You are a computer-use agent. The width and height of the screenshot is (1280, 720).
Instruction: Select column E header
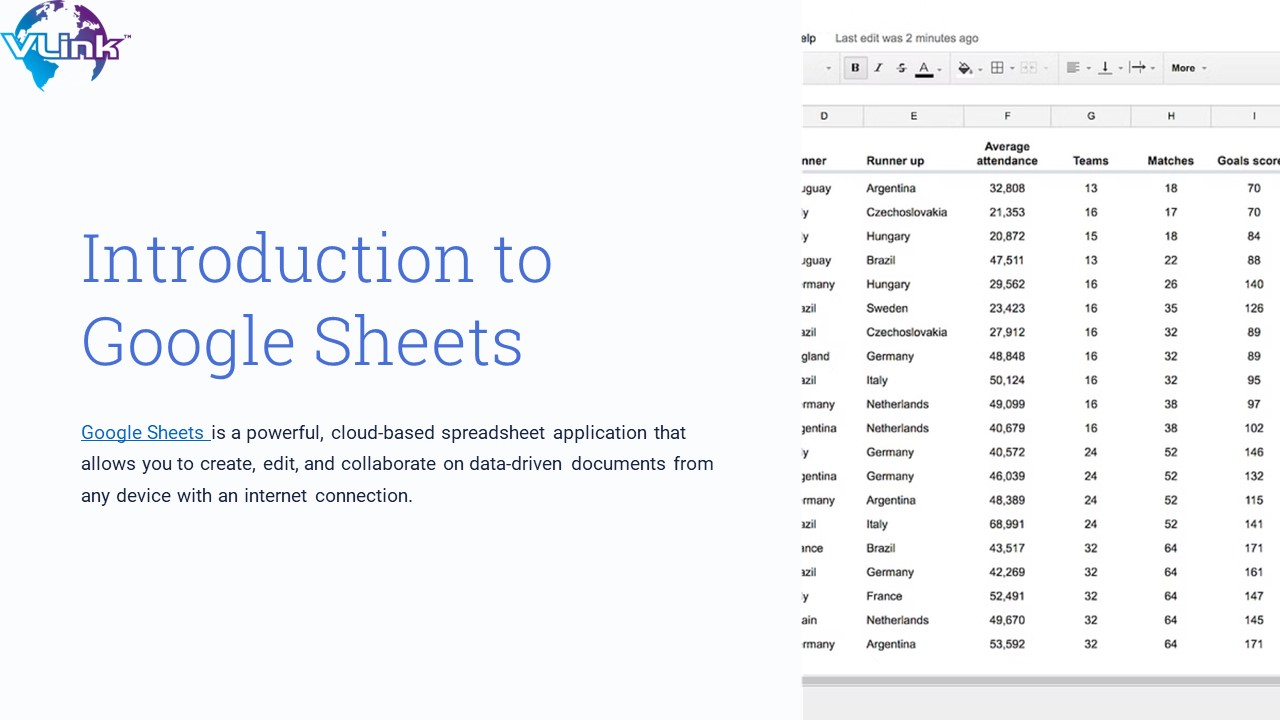pos(913,116)
